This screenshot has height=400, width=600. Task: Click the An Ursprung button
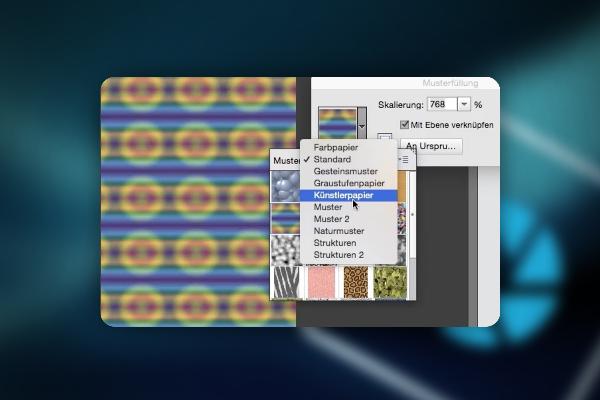click(431, 146)
